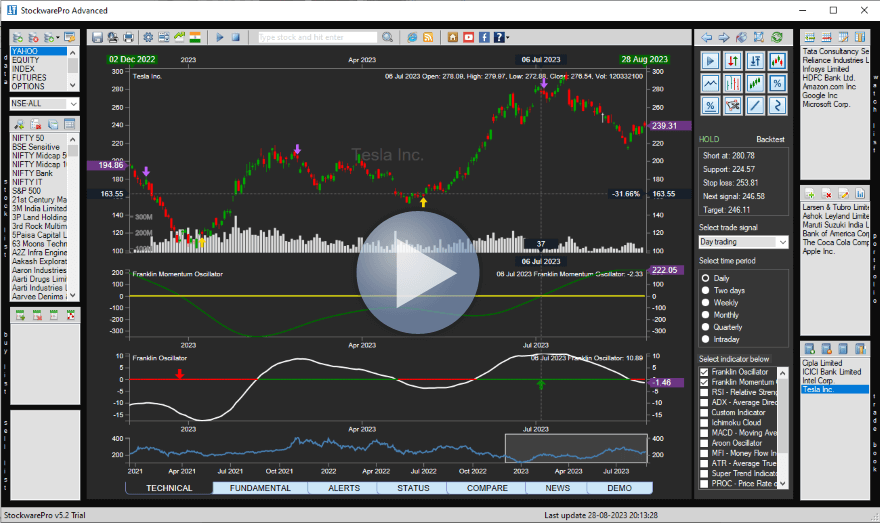880x523 pixels.
Task: Open the Day trading signal dropdown
Action: tap(743, 242)
